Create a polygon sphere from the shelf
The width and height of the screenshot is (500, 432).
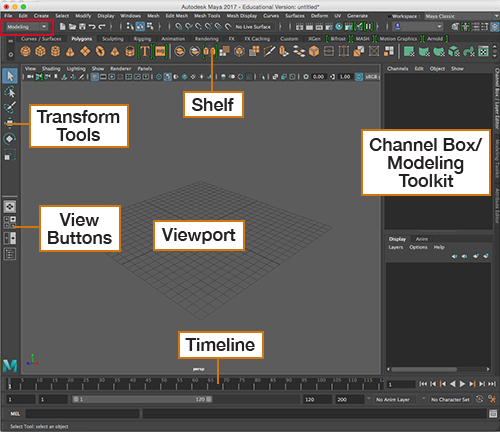(x=26, y=51)
